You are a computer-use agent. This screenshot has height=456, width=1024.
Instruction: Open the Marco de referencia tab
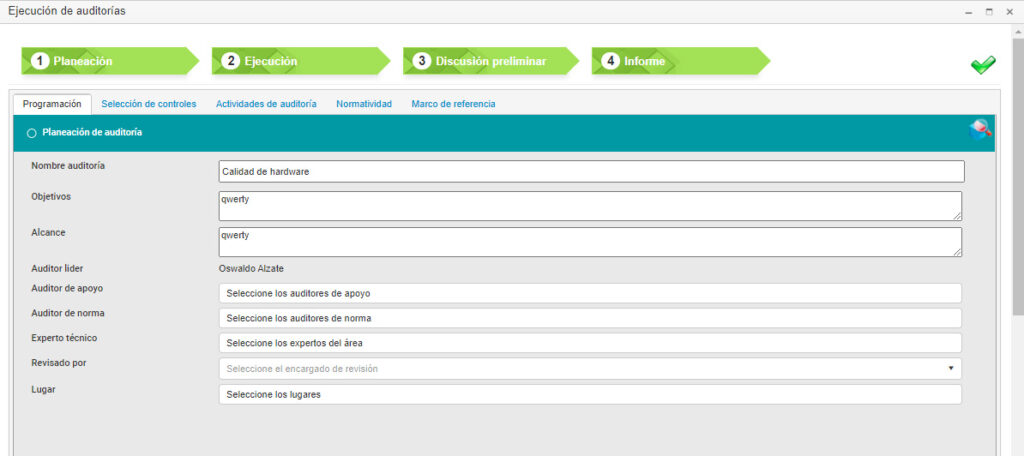pyautogui.click(x=453, y=104)
